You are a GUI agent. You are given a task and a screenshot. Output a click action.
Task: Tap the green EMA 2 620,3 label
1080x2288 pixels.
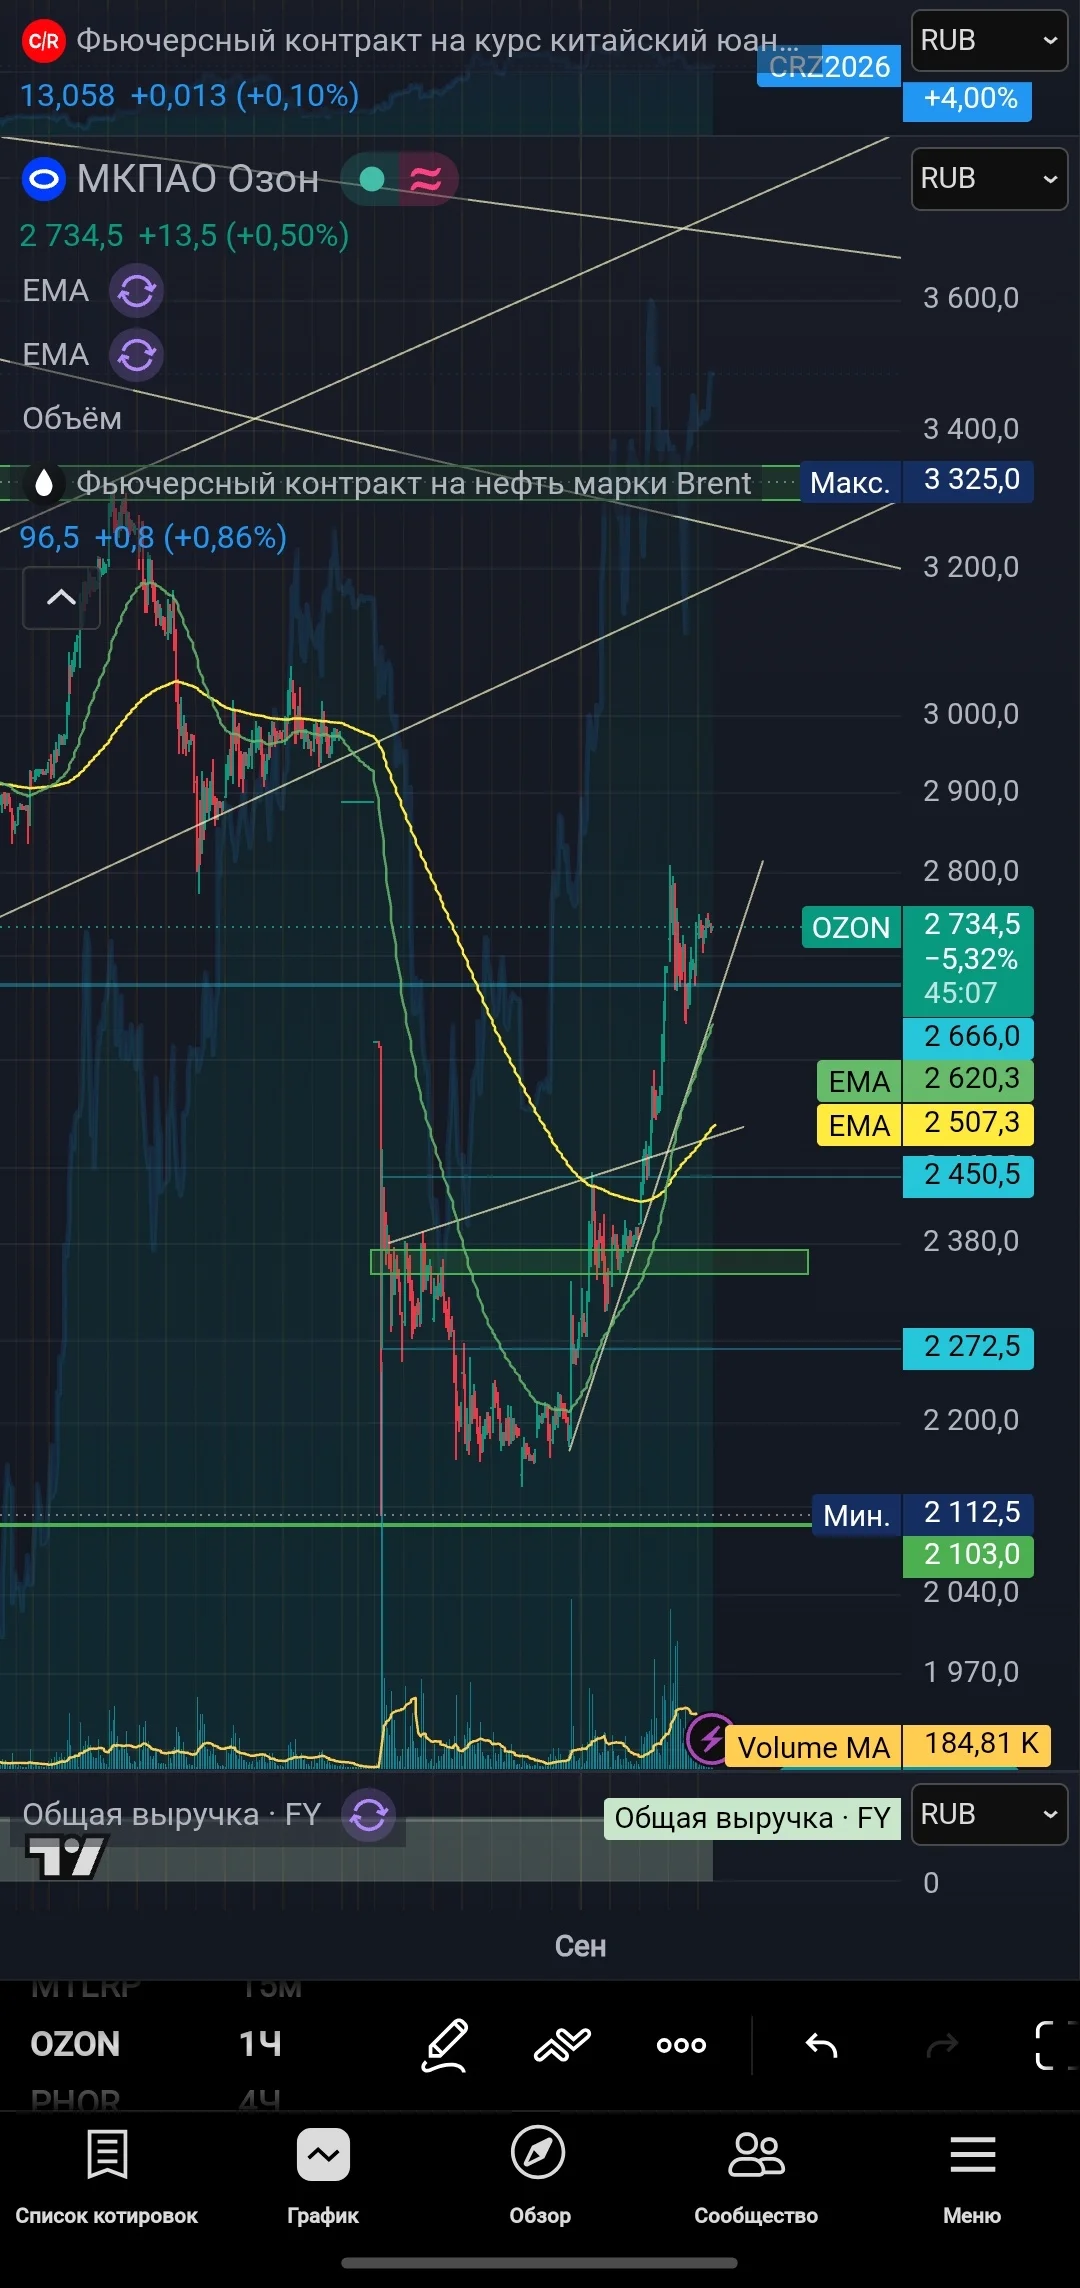point(925,1080)
